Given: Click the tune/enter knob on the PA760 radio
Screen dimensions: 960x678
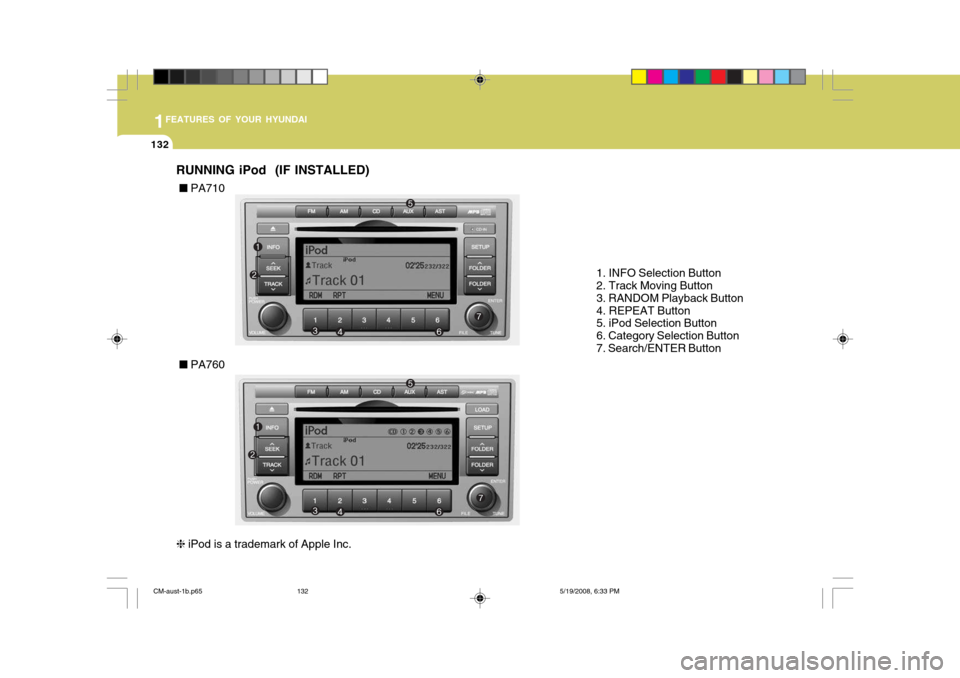Looking at the screenshot, I should coord(481,498).
